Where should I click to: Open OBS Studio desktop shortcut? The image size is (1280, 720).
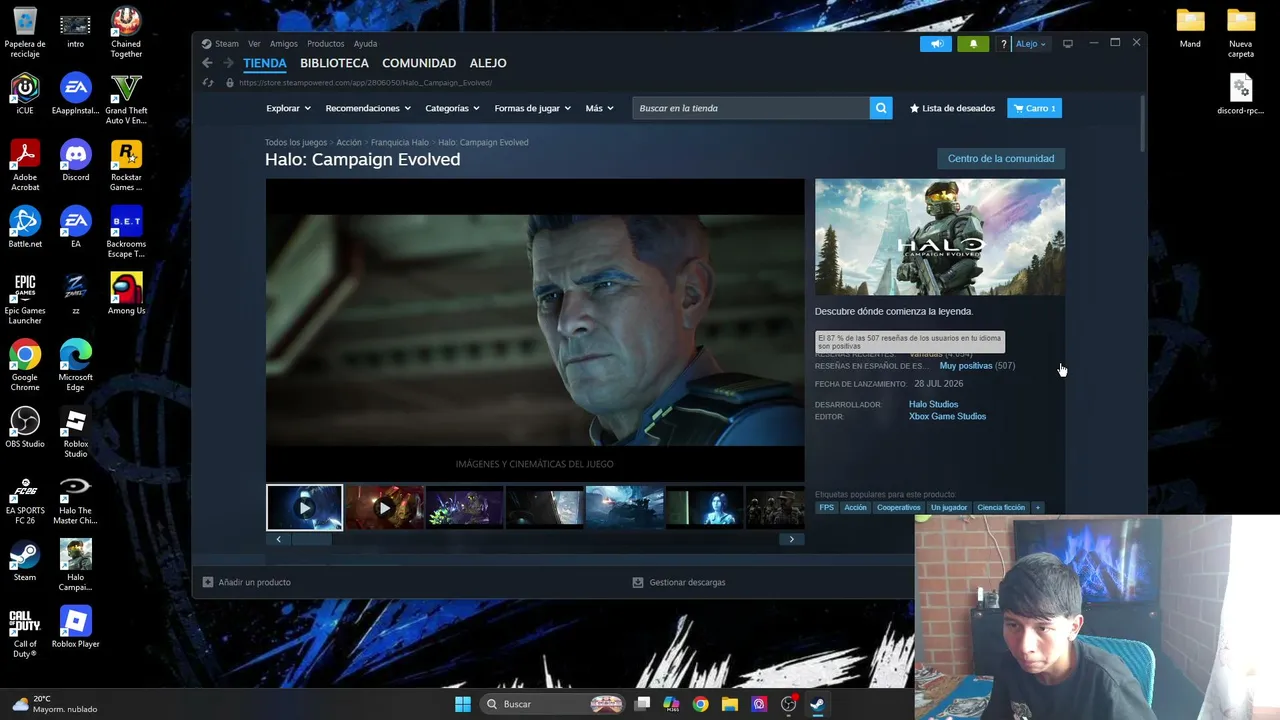click(25, 428)
